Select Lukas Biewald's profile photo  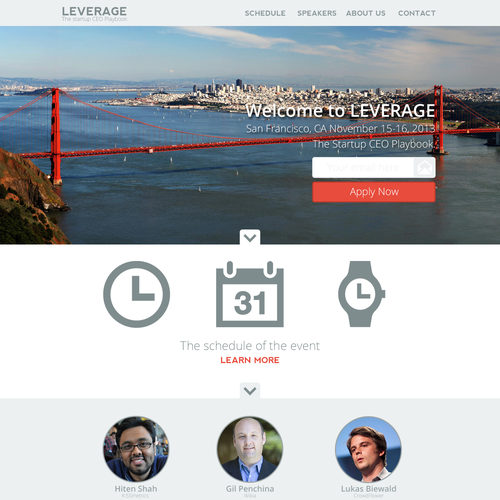pos(368,449)
